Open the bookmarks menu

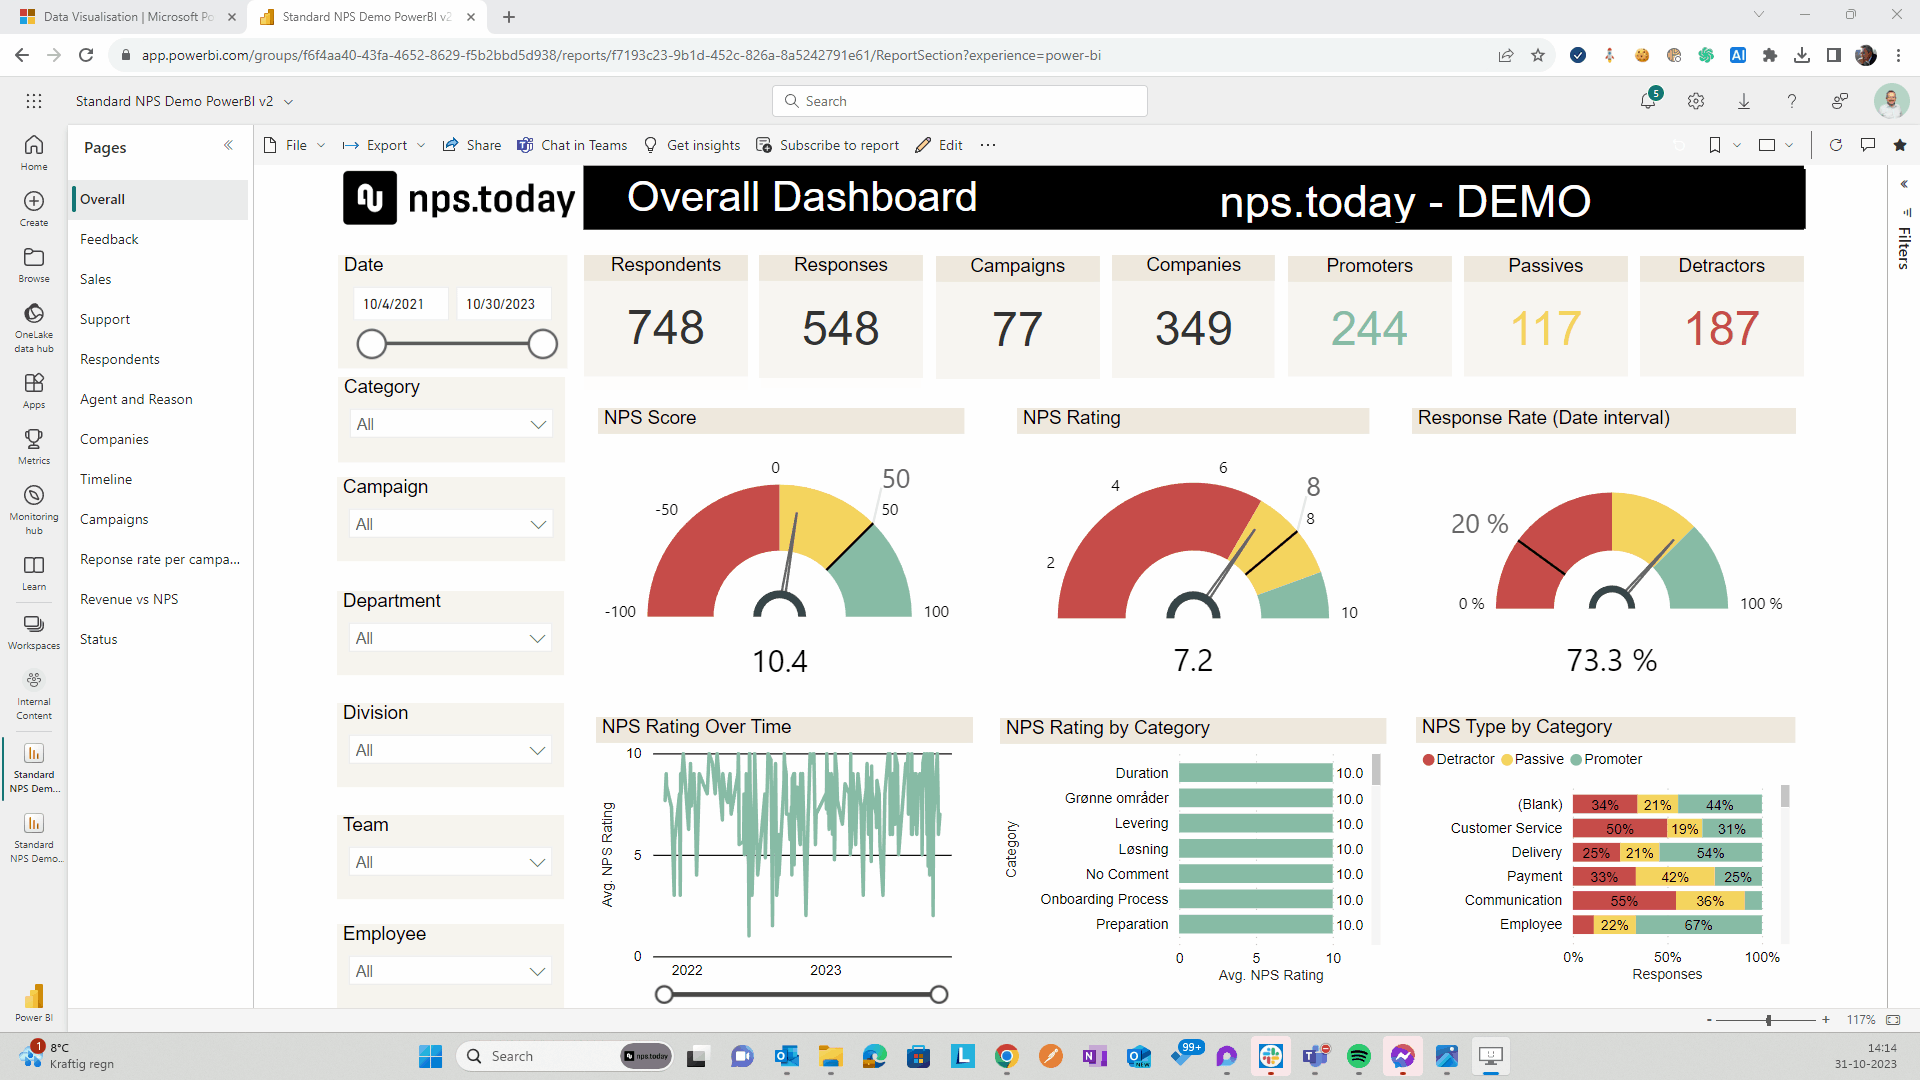tap(1722, 145)
